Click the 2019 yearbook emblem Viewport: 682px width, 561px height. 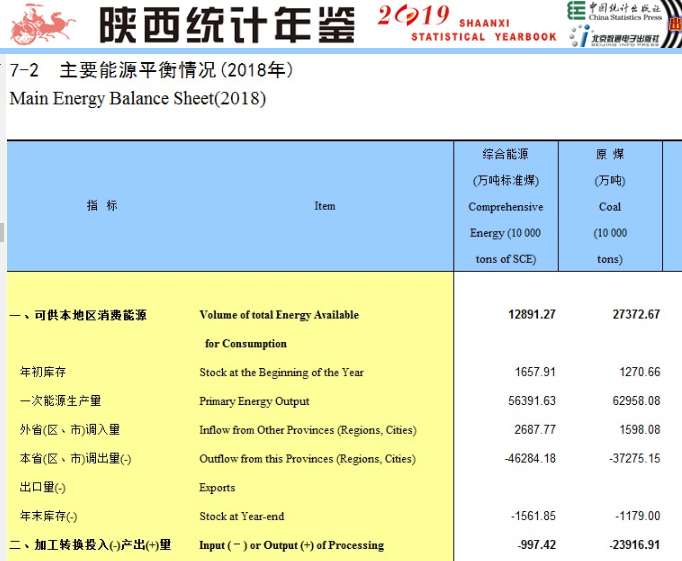(413, 15)
